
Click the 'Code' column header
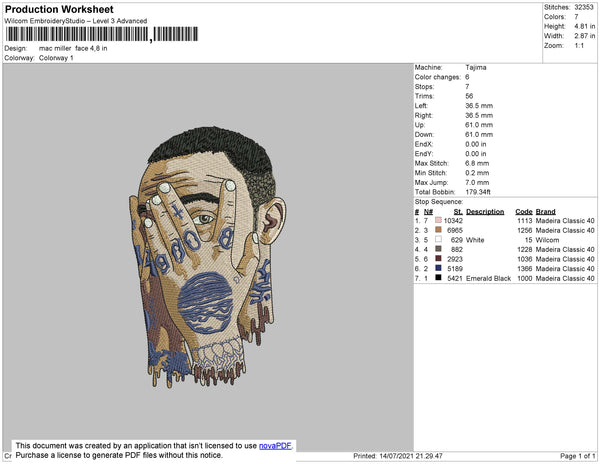(x=524, y=212)
